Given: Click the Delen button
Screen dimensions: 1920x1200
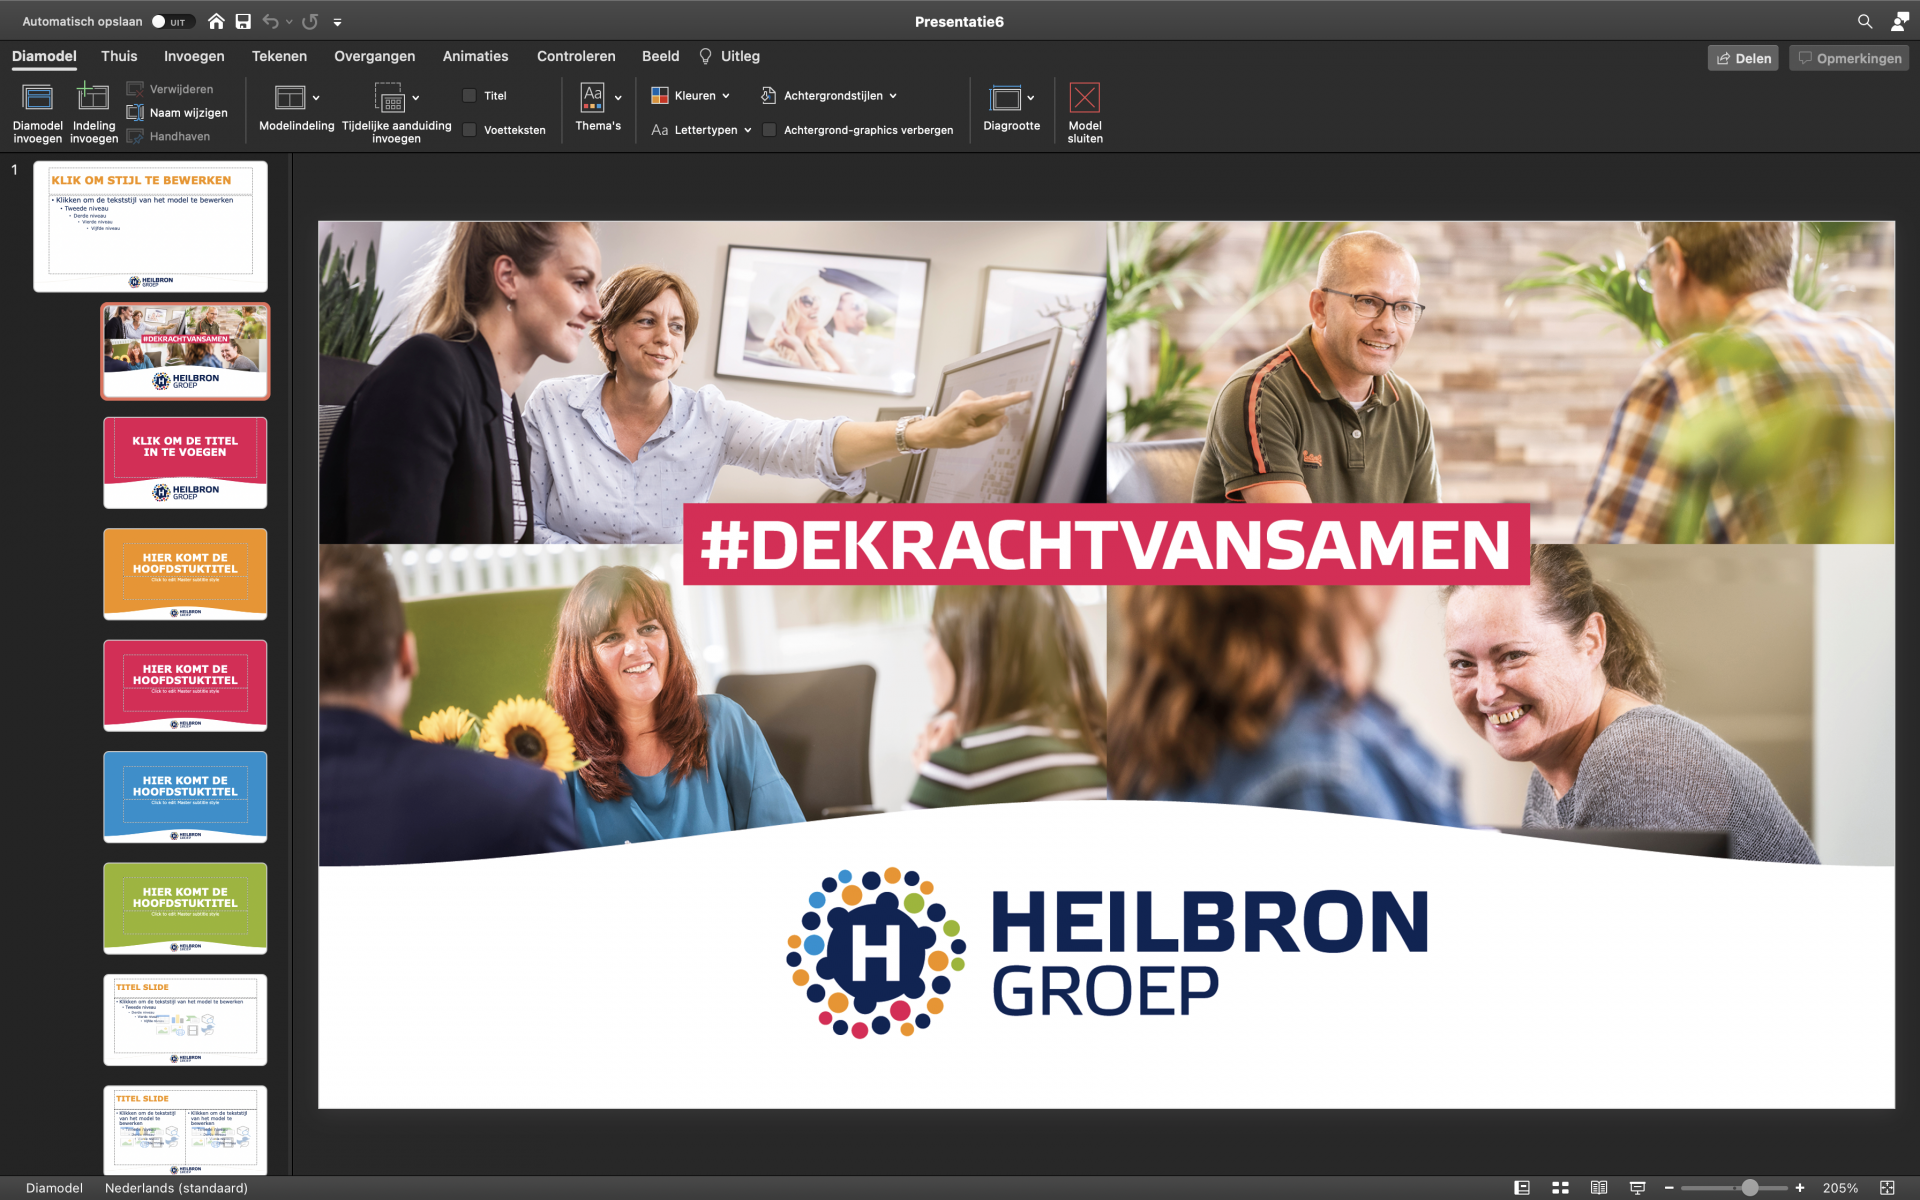Looking at the screenshot, I should tap(1743, 57).
